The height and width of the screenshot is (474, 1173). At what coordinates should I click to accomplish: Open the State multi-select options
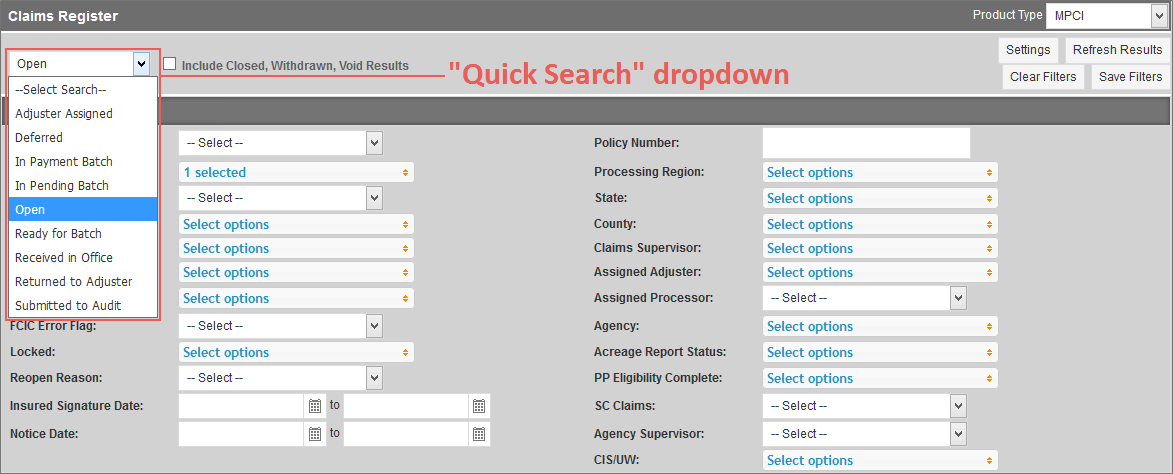point(879,198)
